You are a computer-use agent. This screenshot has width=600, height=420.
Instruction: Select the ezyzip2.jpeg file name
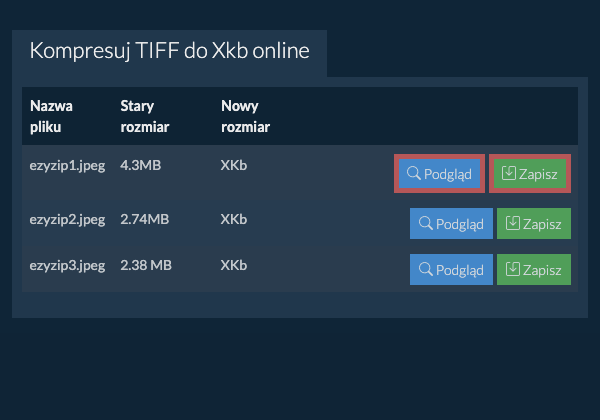[67, 218]
